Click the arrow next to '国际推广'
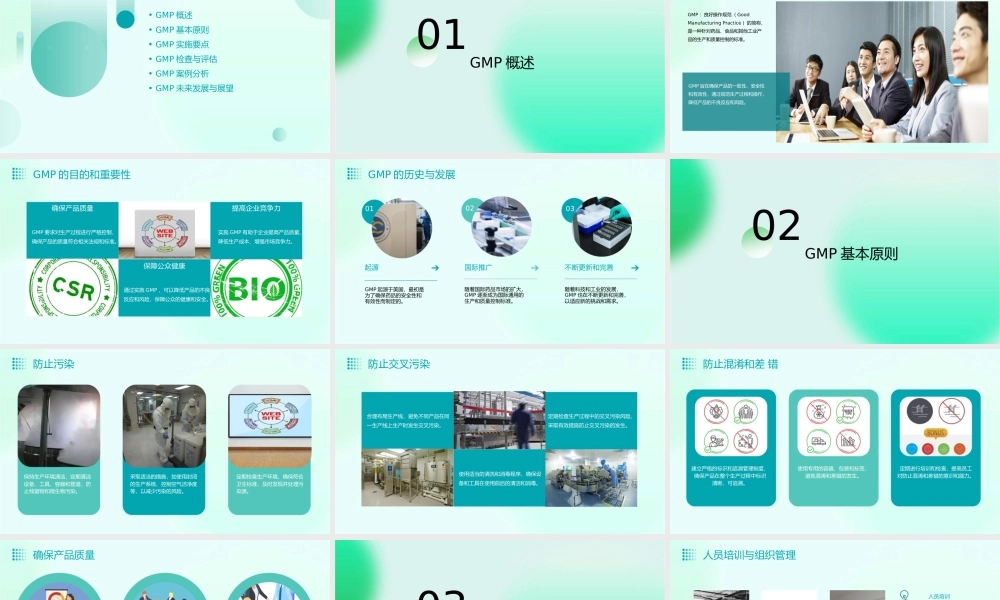 coord(534,268)
